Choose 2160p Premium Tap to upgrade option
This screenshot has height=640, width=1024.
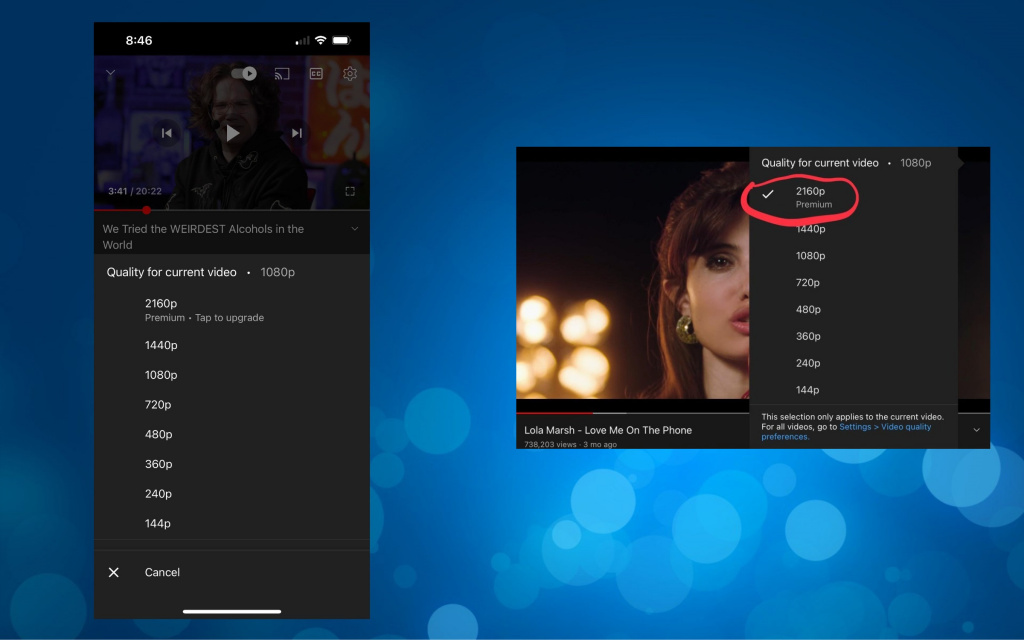(x=204, y=309)
